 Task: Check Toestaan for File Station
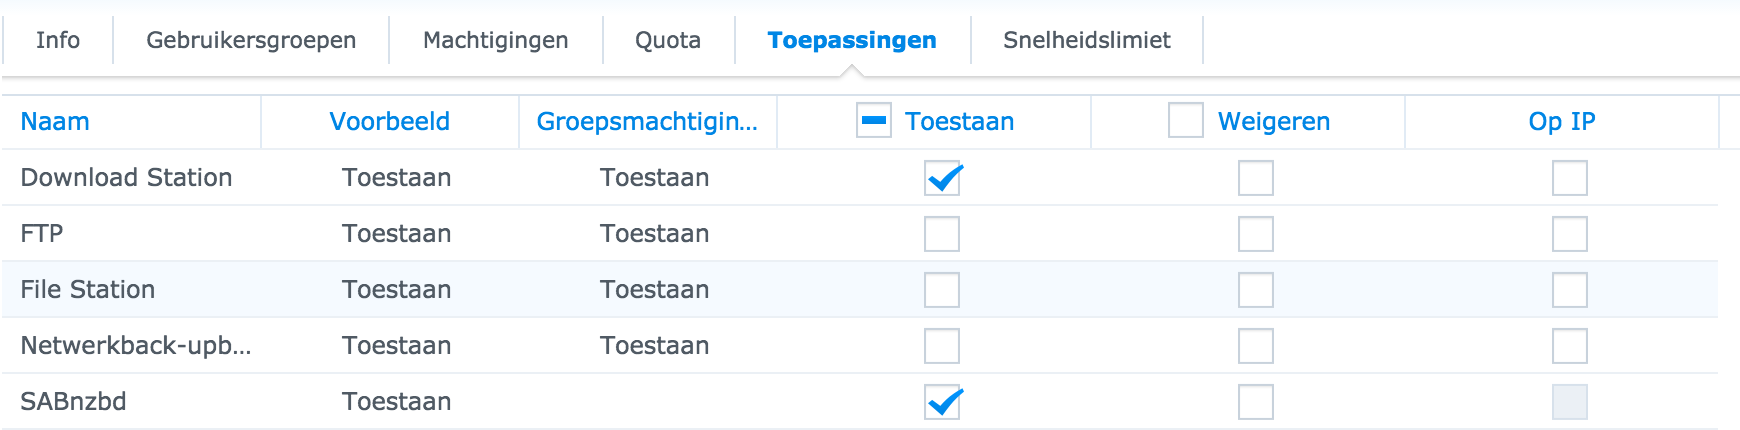click(942, 290)
